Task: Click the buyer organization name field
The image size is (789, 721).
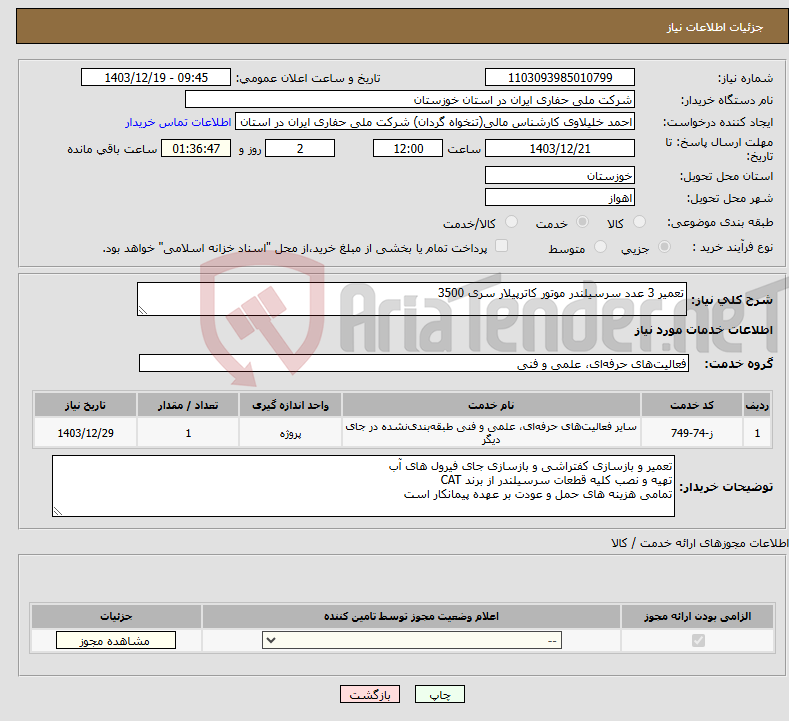Action: pos(410,100)
